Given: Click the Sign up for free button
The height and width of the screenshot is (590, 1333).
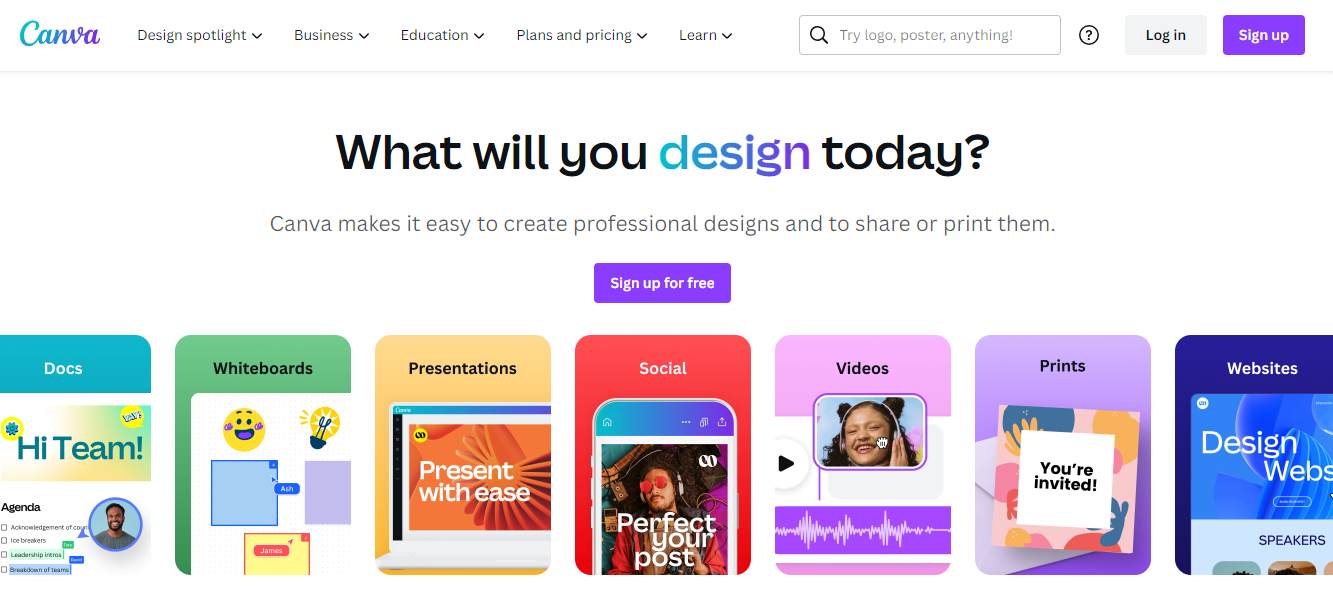Looking at the screenshot, I should (x=662, y=283).
